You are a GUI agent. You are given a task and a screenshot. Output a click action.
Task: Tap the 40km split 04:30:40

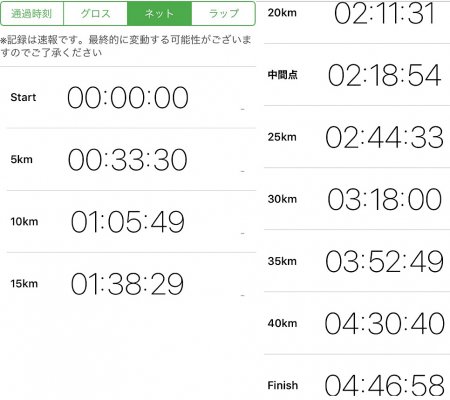tap(385, 323)
